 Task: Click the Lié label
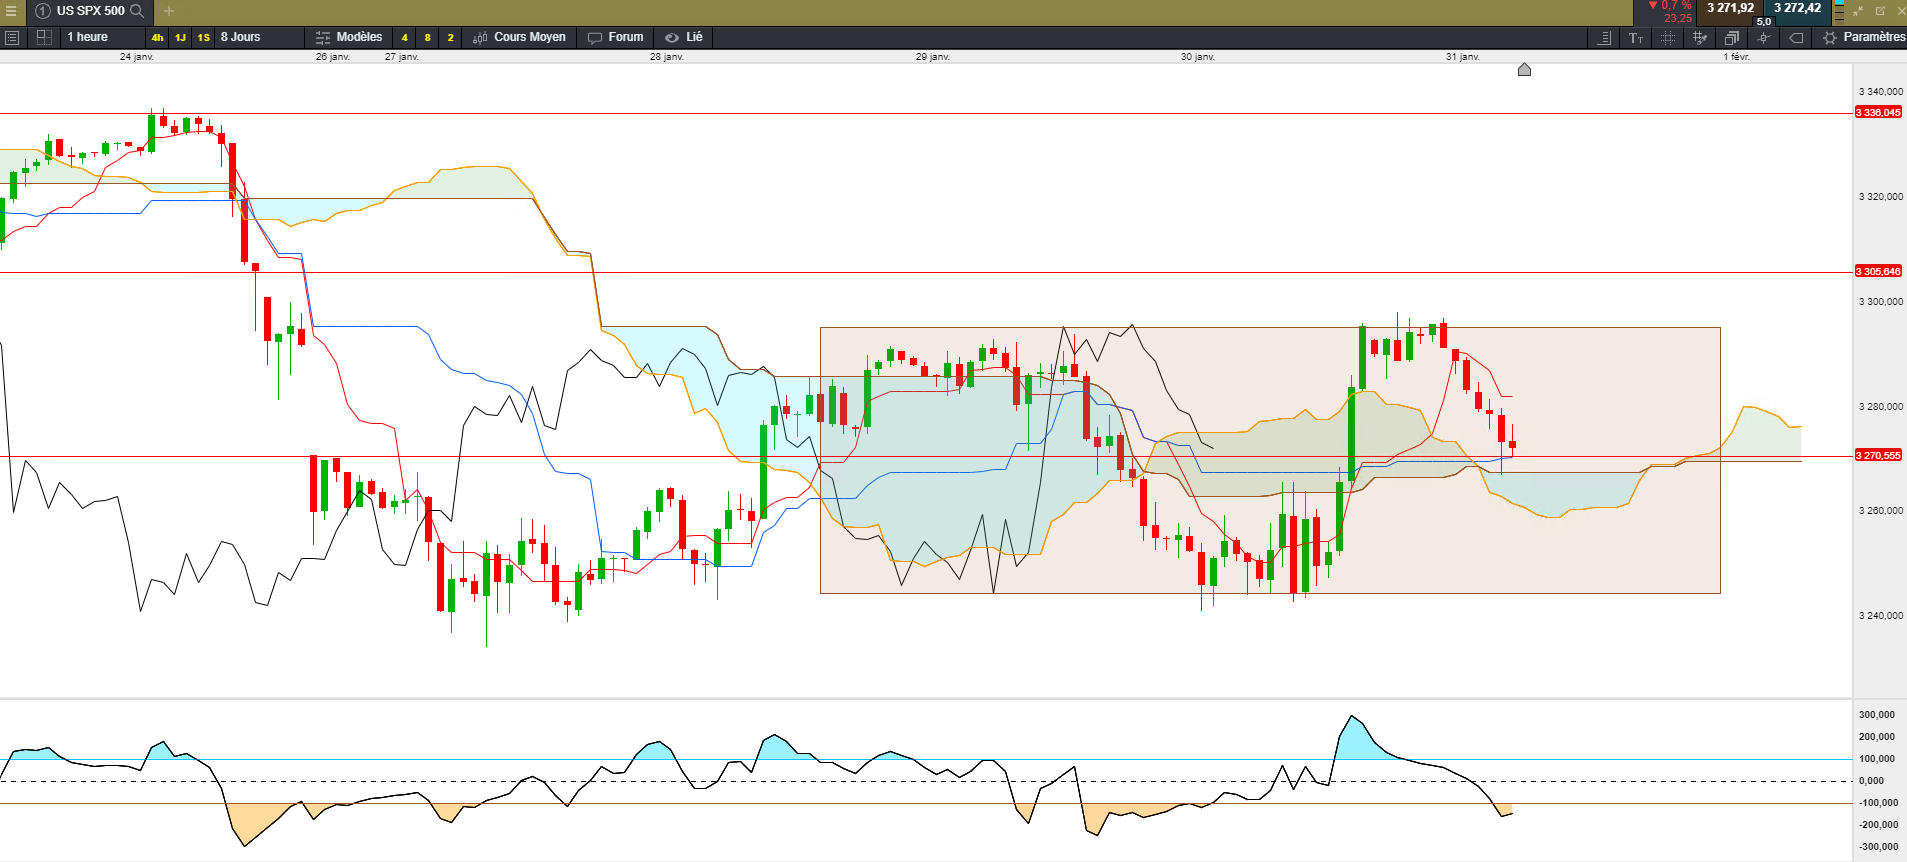(x=694, y=37)
